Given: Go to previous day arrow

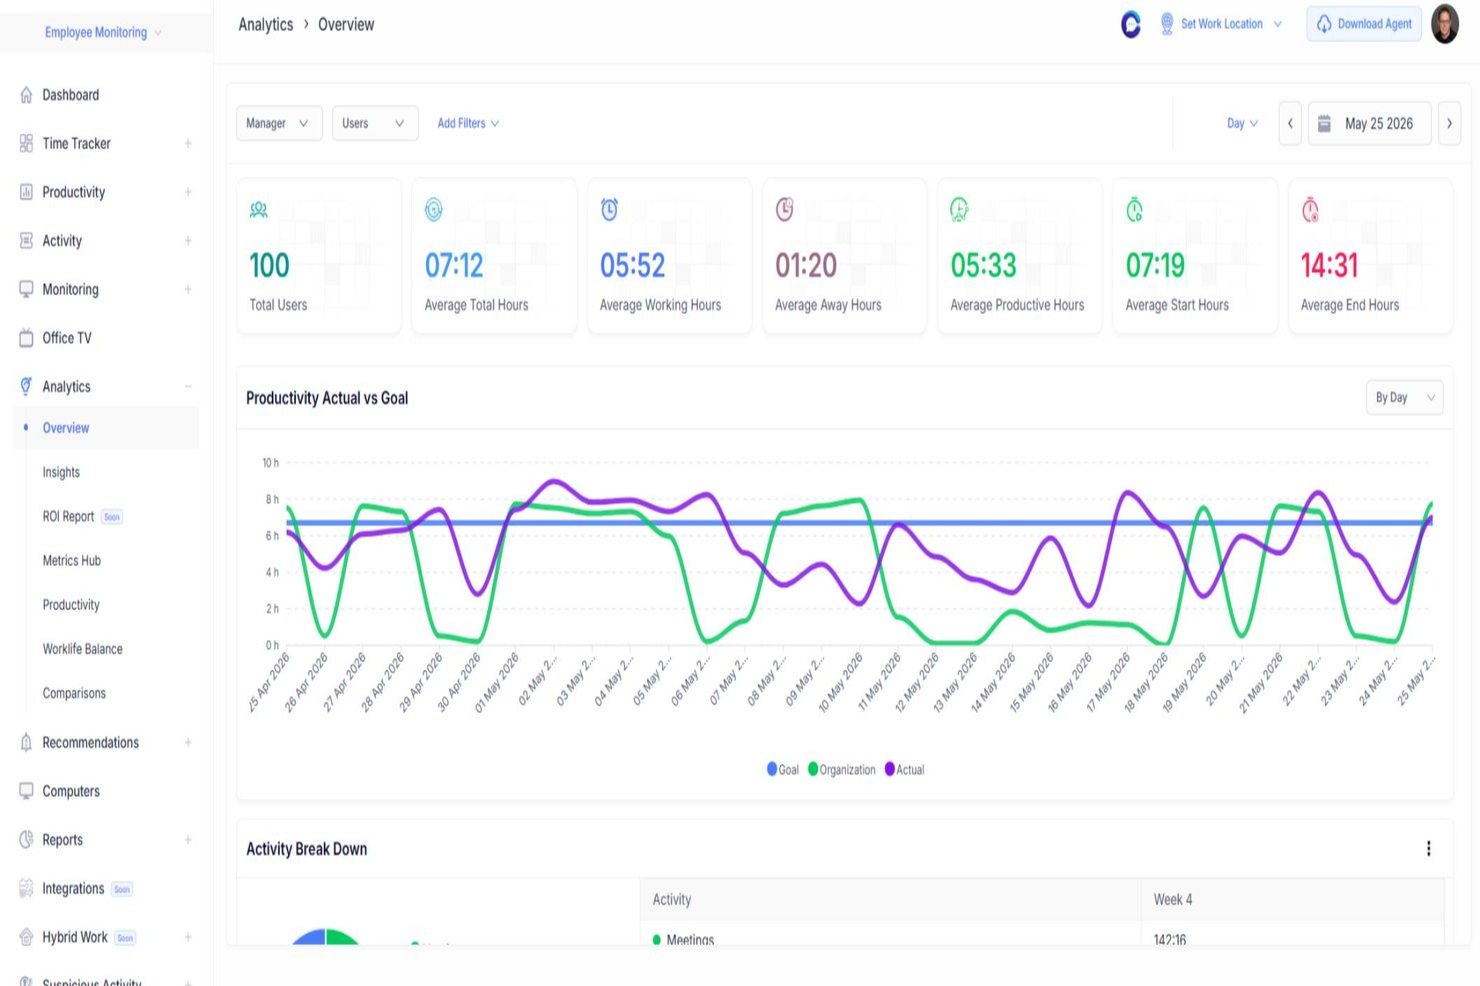Looking at the screenshot, I should [1290, 124].
